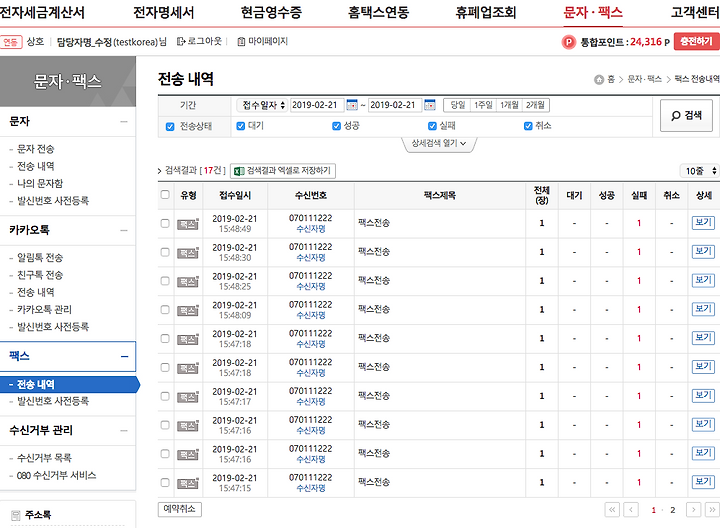Click the 로그아웃 logout link

(199, 41)
